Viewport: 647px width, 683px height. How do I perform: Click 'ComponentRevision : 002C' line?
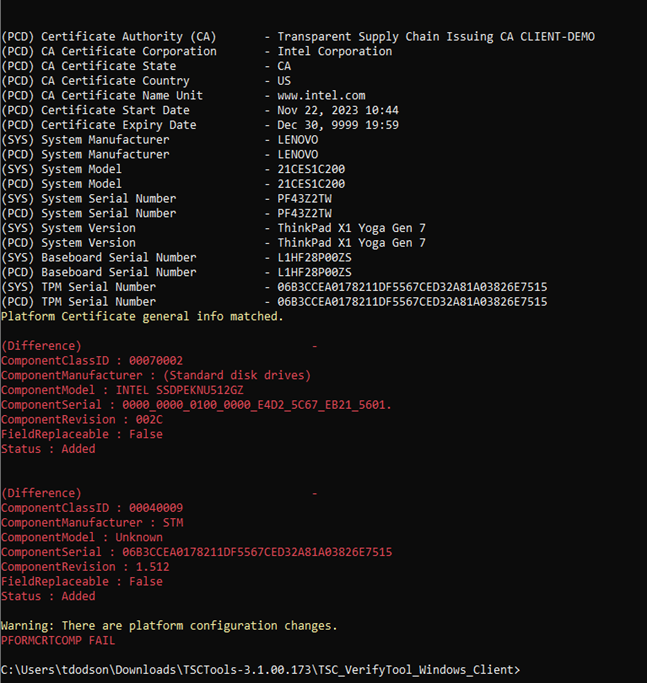[x=82, y=419]
